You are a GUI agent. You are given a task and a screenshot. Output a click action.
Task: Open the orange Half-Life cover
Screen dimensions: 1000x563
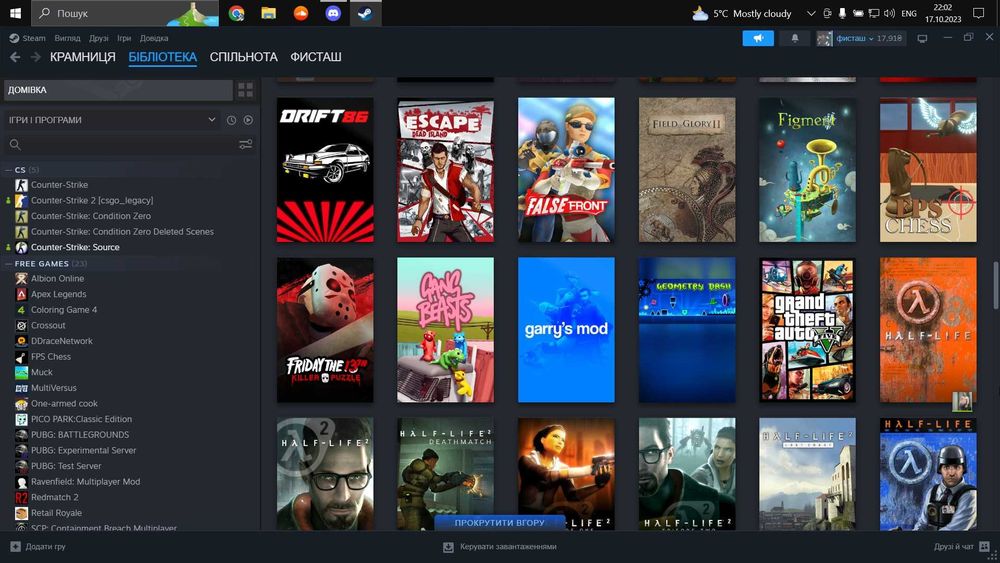[x=928, y=330]
